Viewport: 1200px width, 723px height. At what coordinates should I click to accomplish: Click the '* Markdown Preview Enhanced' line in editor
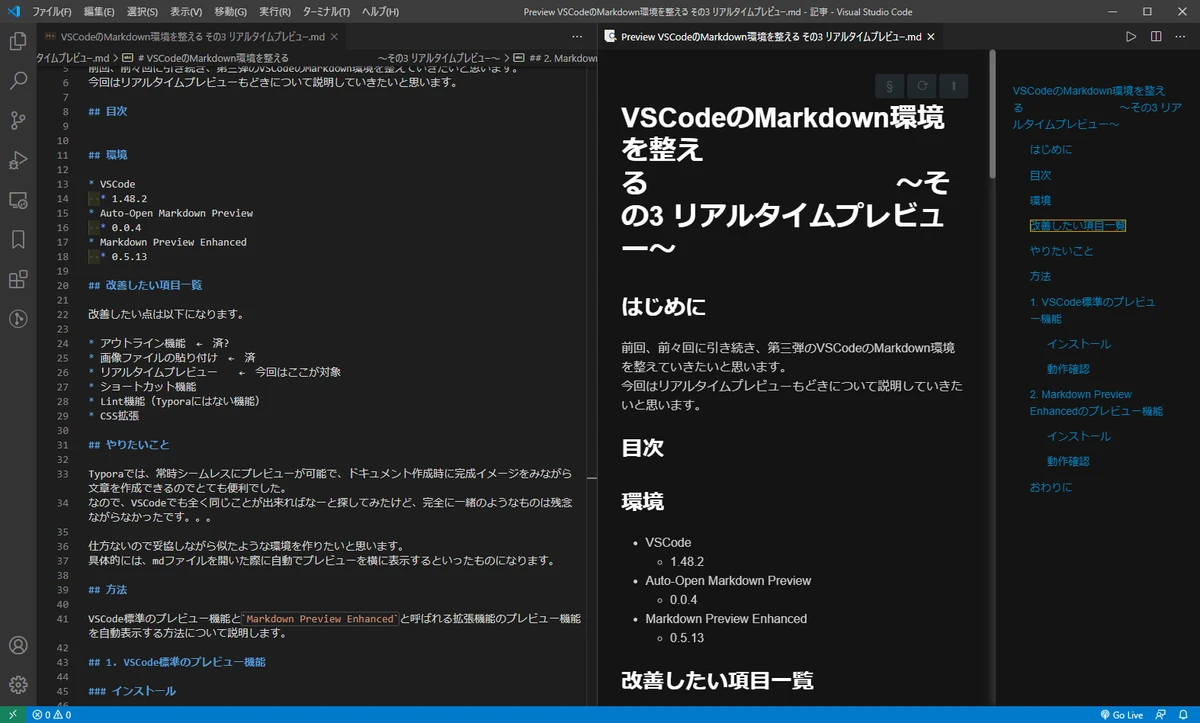[167, 242]
